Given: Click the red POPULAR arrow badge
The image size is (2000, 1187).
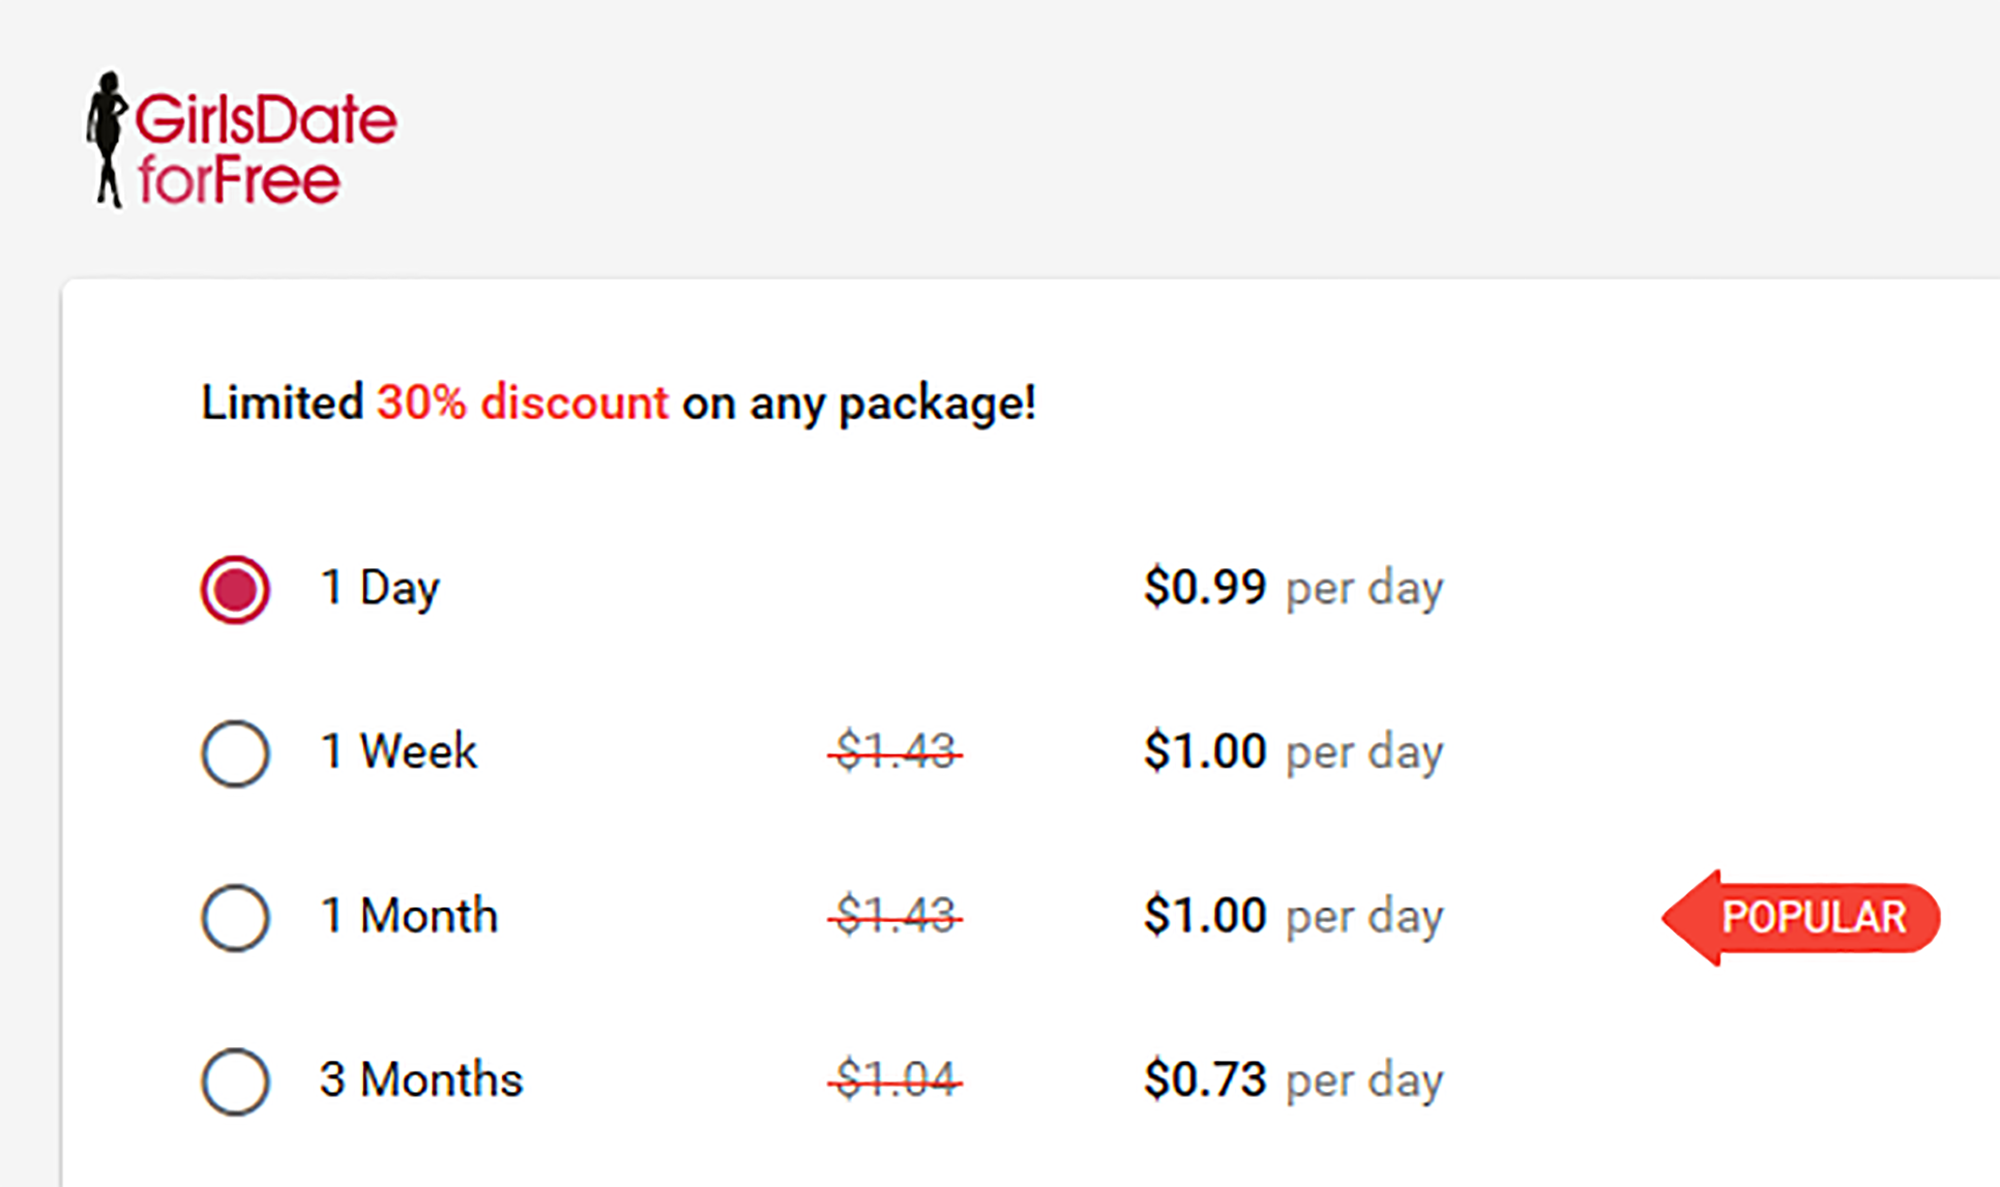Looking at the screenshot, I should coord(1802,917).
